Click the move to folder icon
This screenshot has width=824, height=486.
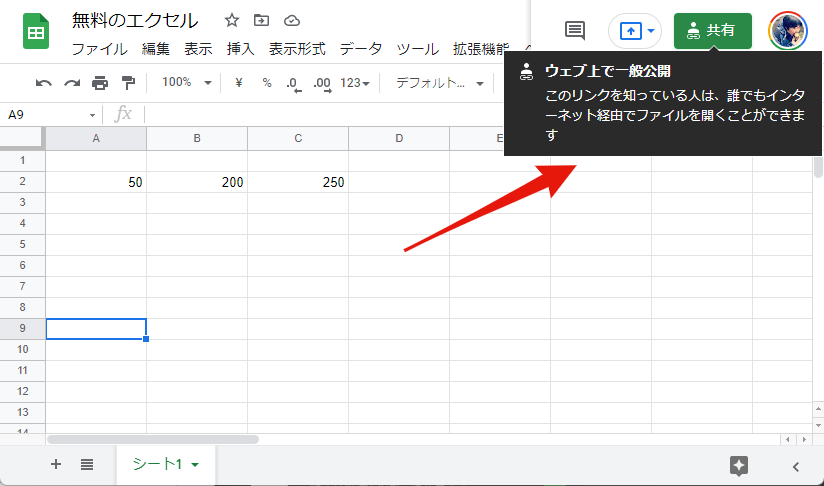coord(261,20)
